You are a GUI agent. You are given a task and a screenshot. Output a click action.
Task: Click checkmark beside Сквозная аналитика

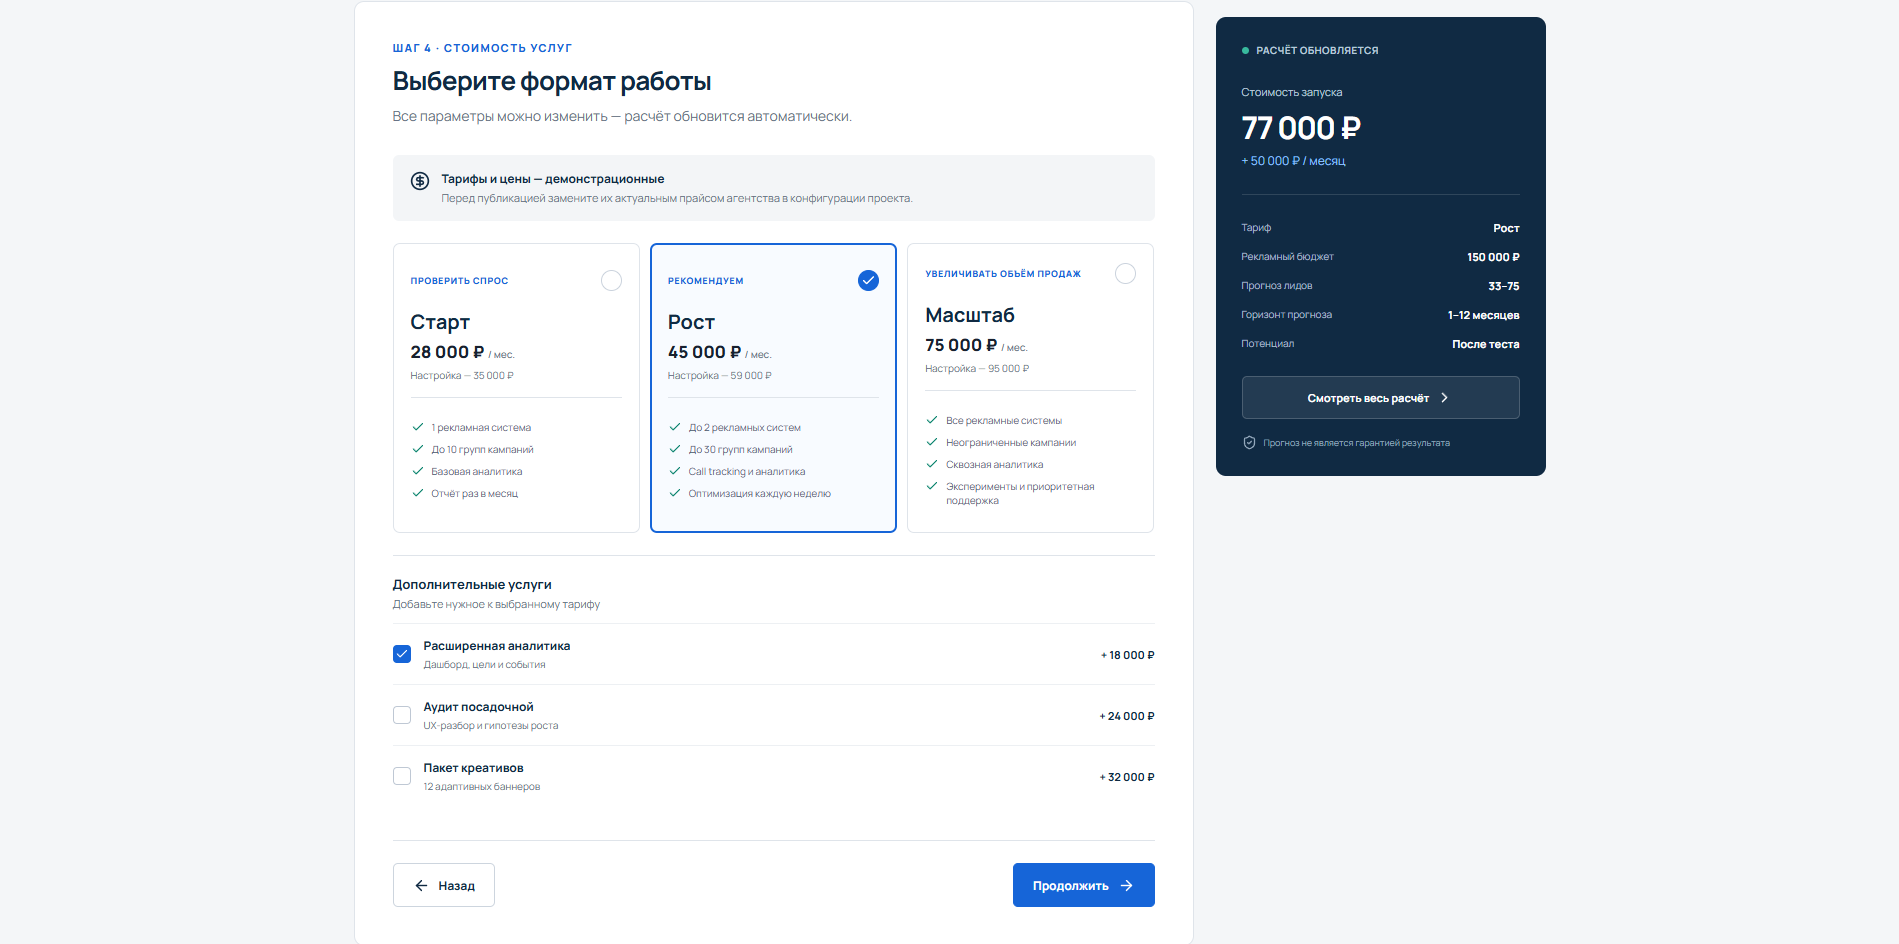pyautogui.click(x=932, y=464)
